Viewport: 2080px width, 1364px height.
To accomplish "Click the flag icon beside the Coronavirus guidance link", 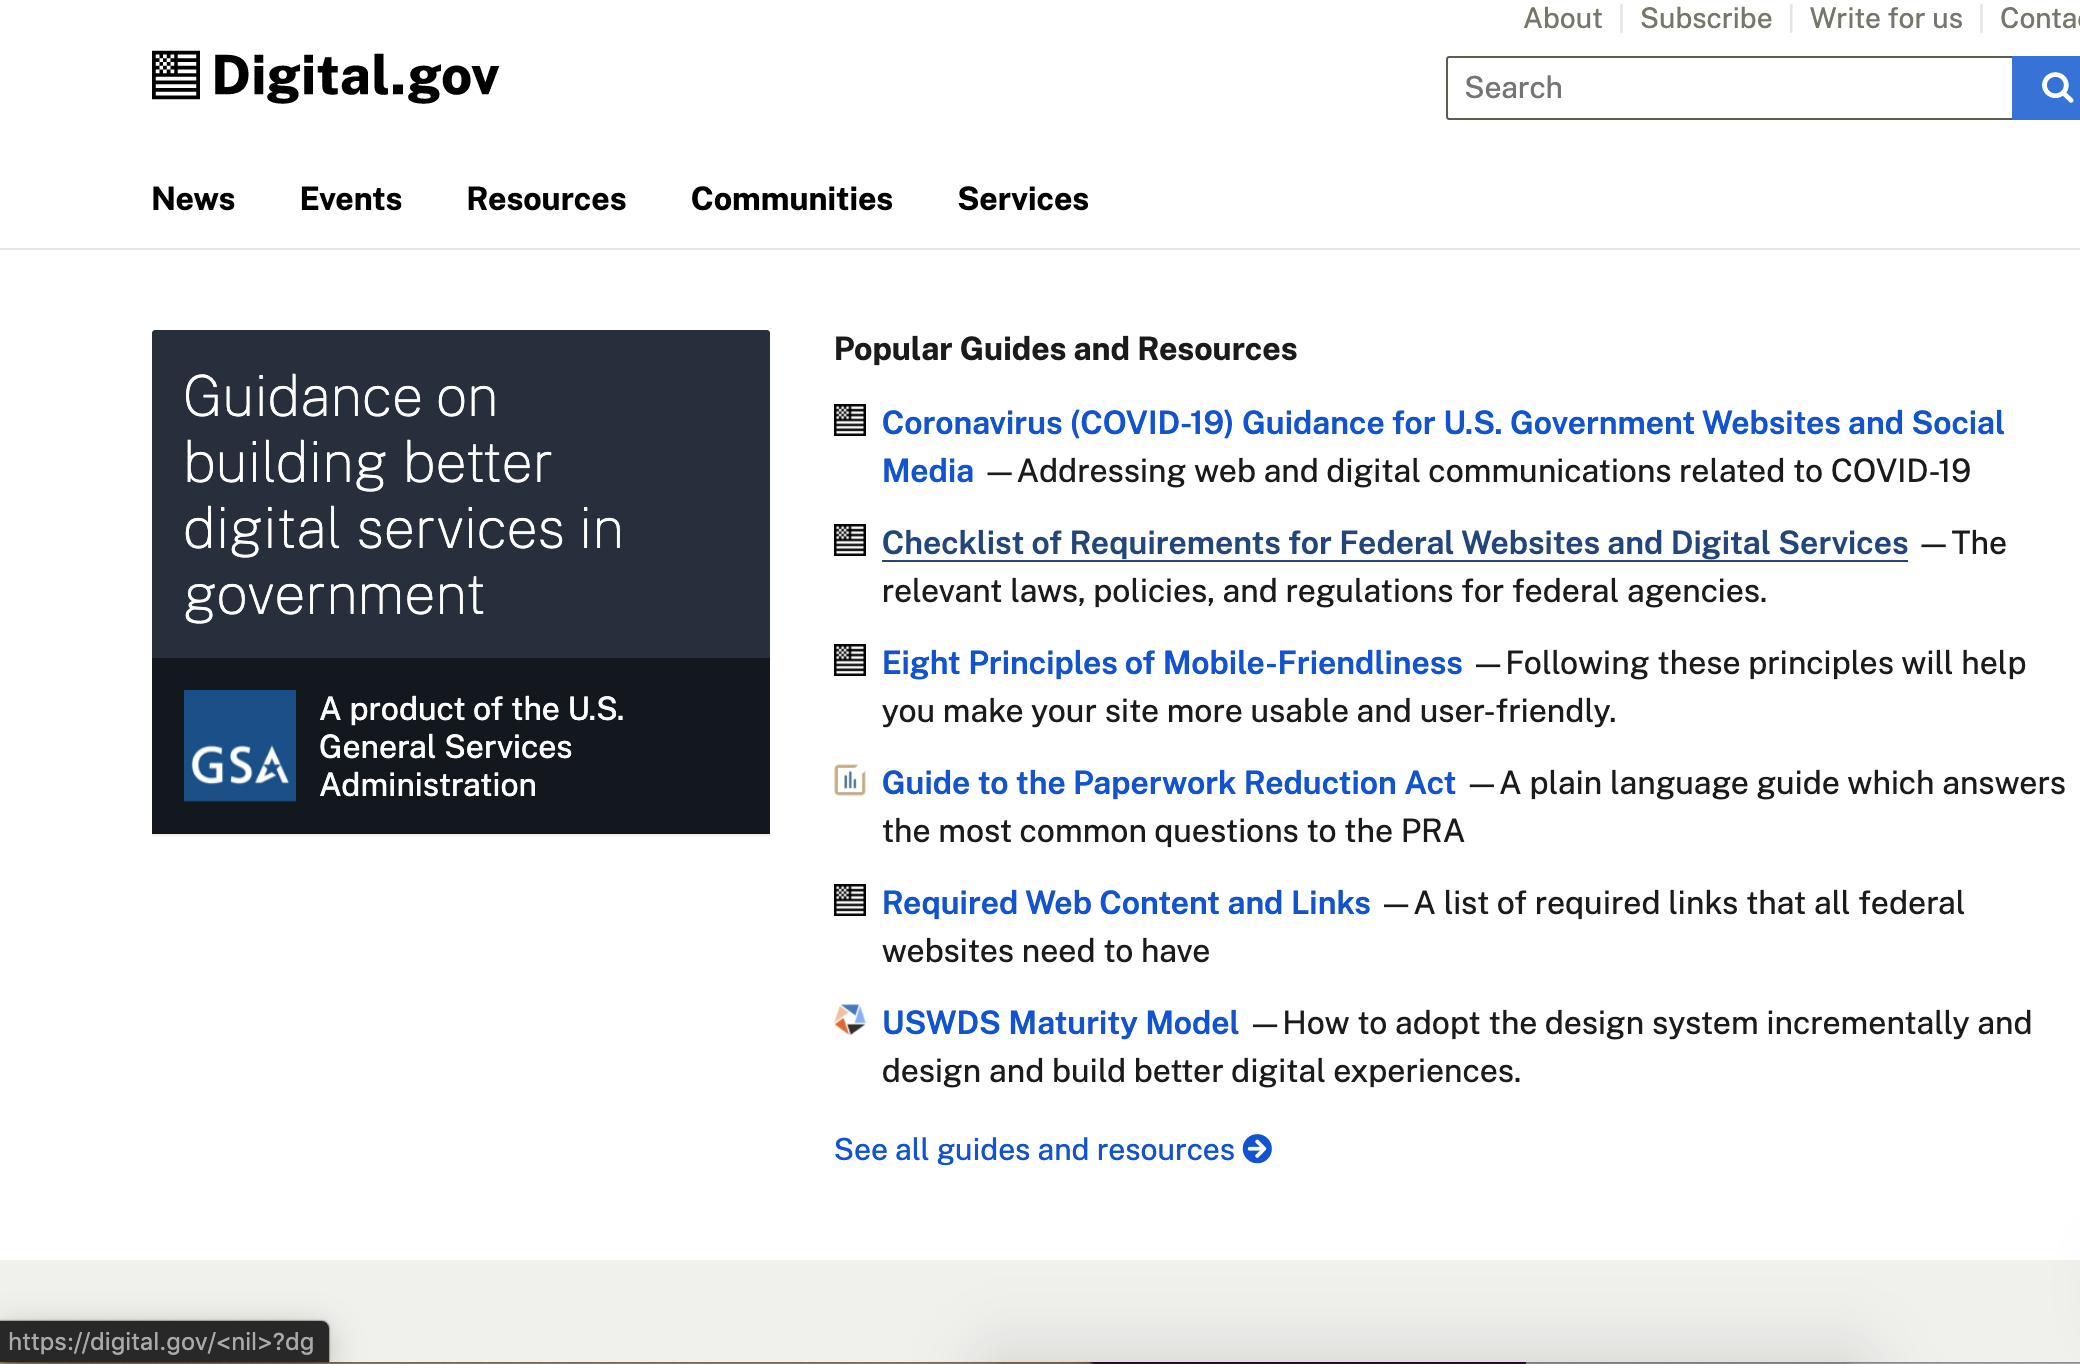I will [849, 422].
